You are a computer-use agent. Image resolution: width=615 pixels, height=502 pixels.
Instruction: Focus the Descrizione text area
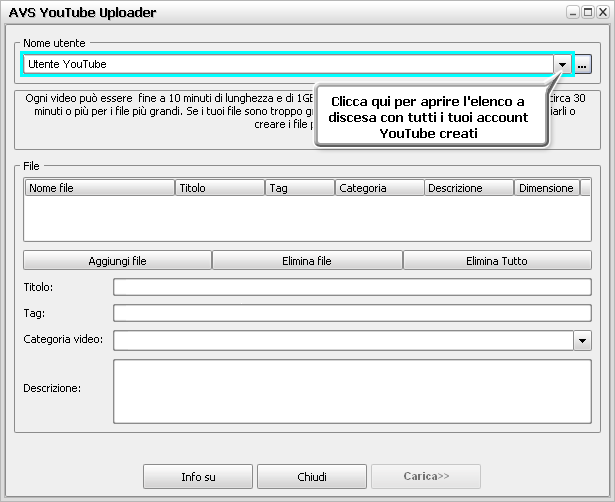point(352,391)
